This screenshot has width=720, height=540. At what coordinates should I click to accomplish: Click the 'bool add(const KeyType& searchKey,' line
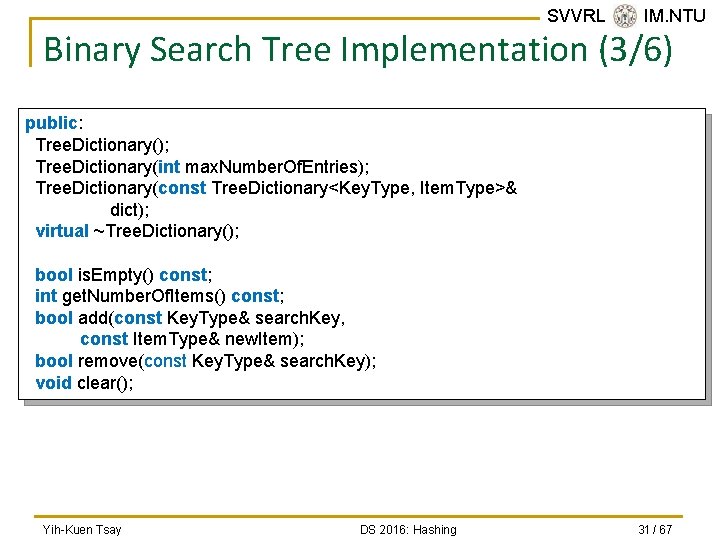(190, 318)
